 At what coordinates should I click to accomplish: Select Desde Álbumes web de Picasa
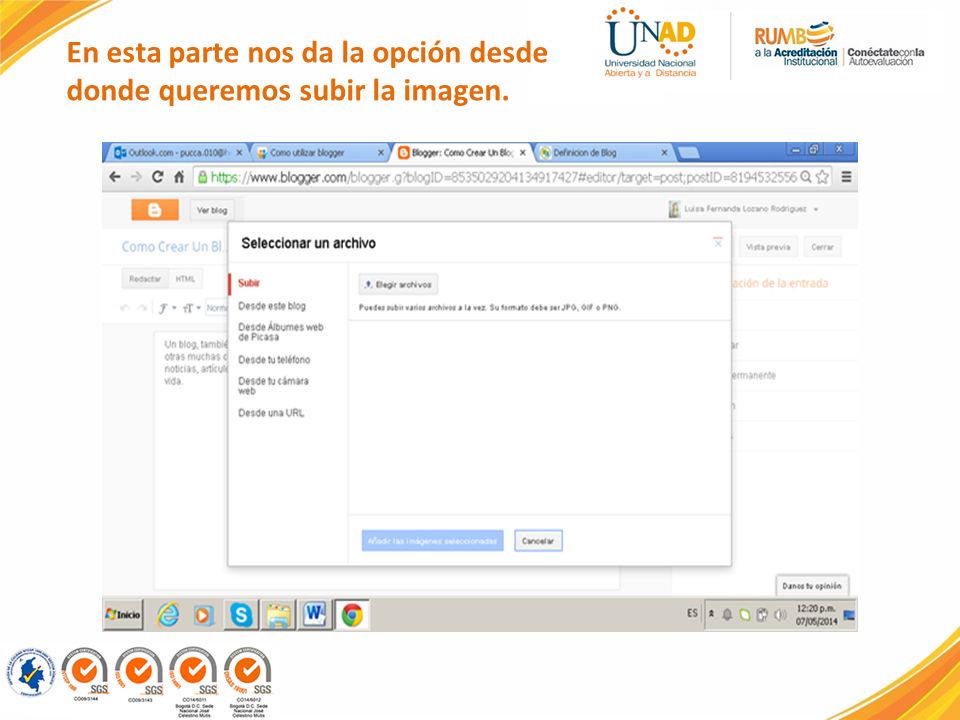click(x=280, y=332)
